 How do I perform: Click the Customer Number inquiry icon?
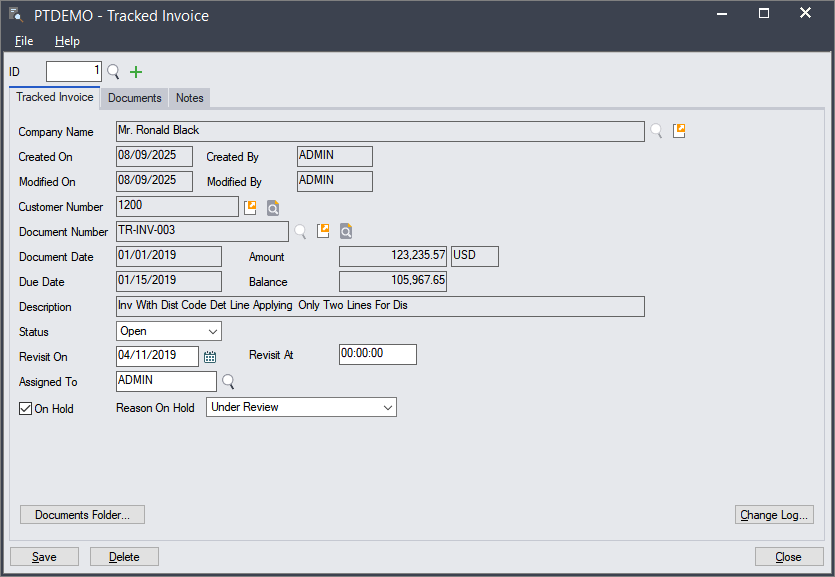[x=272, y=207]
